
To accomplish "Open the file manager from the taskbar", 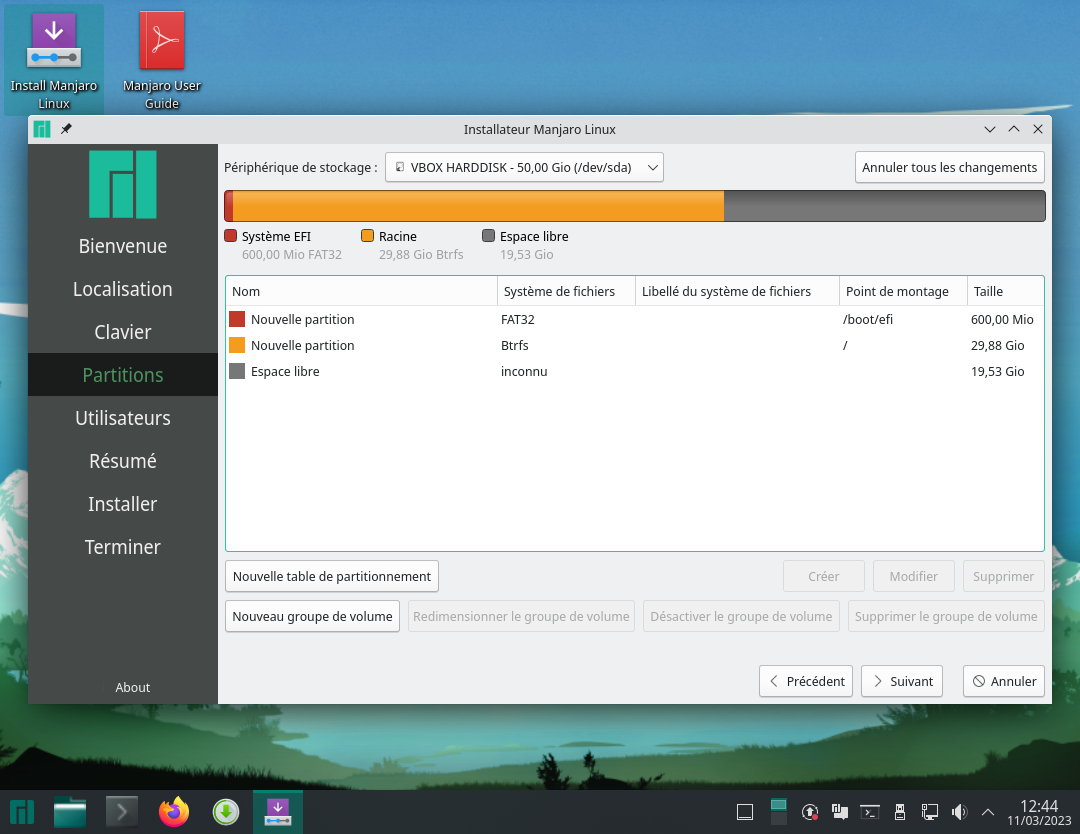I will coord(70,812).
